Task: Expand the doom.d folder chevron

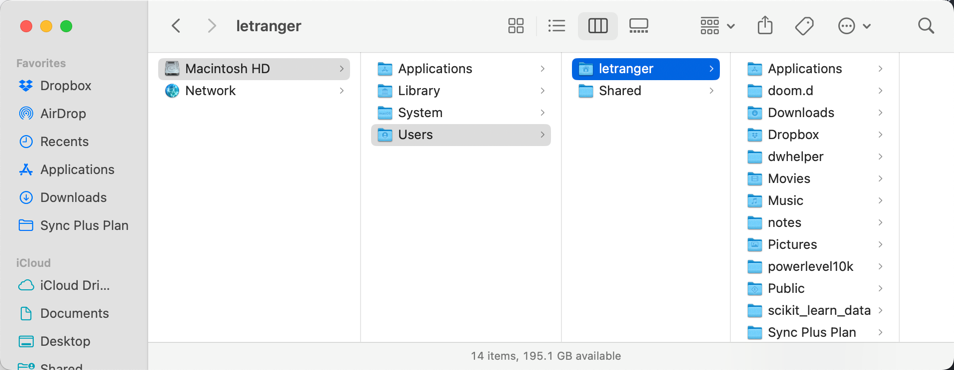Action: coord(880,91)
